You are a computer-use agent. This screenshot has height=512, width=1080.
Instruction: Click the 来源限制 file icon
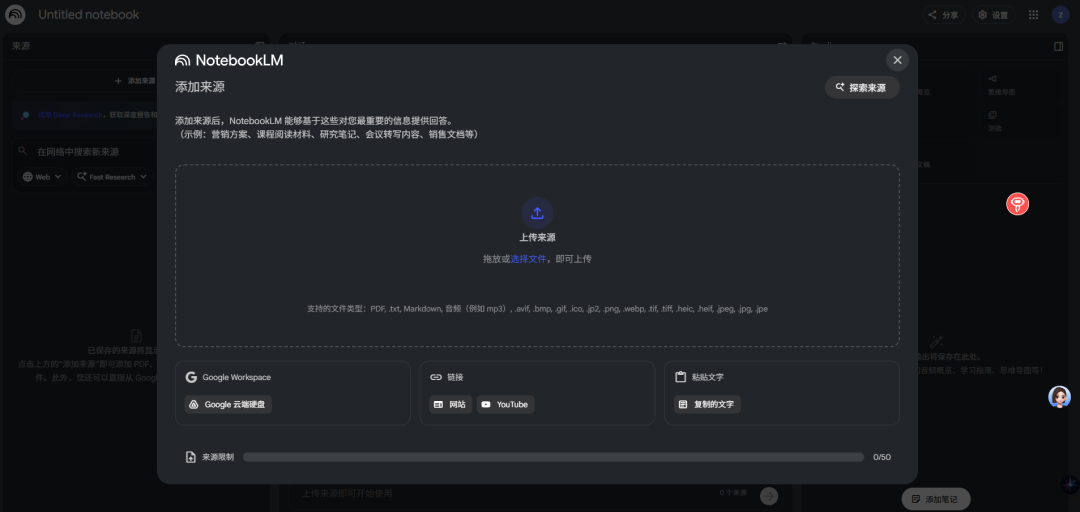pyautogui.click(x=191, y=457)
